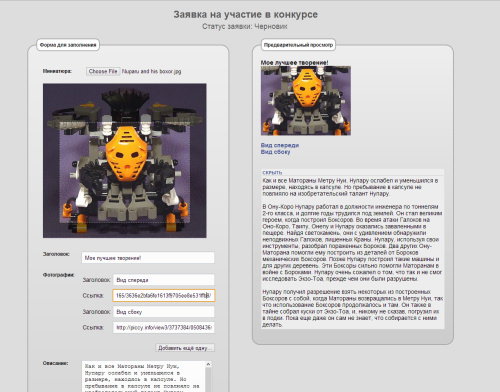Focus the 'Мое лучшее творение!' title field
The width and height of the screenshot is (500, 392).
[148, 258]
